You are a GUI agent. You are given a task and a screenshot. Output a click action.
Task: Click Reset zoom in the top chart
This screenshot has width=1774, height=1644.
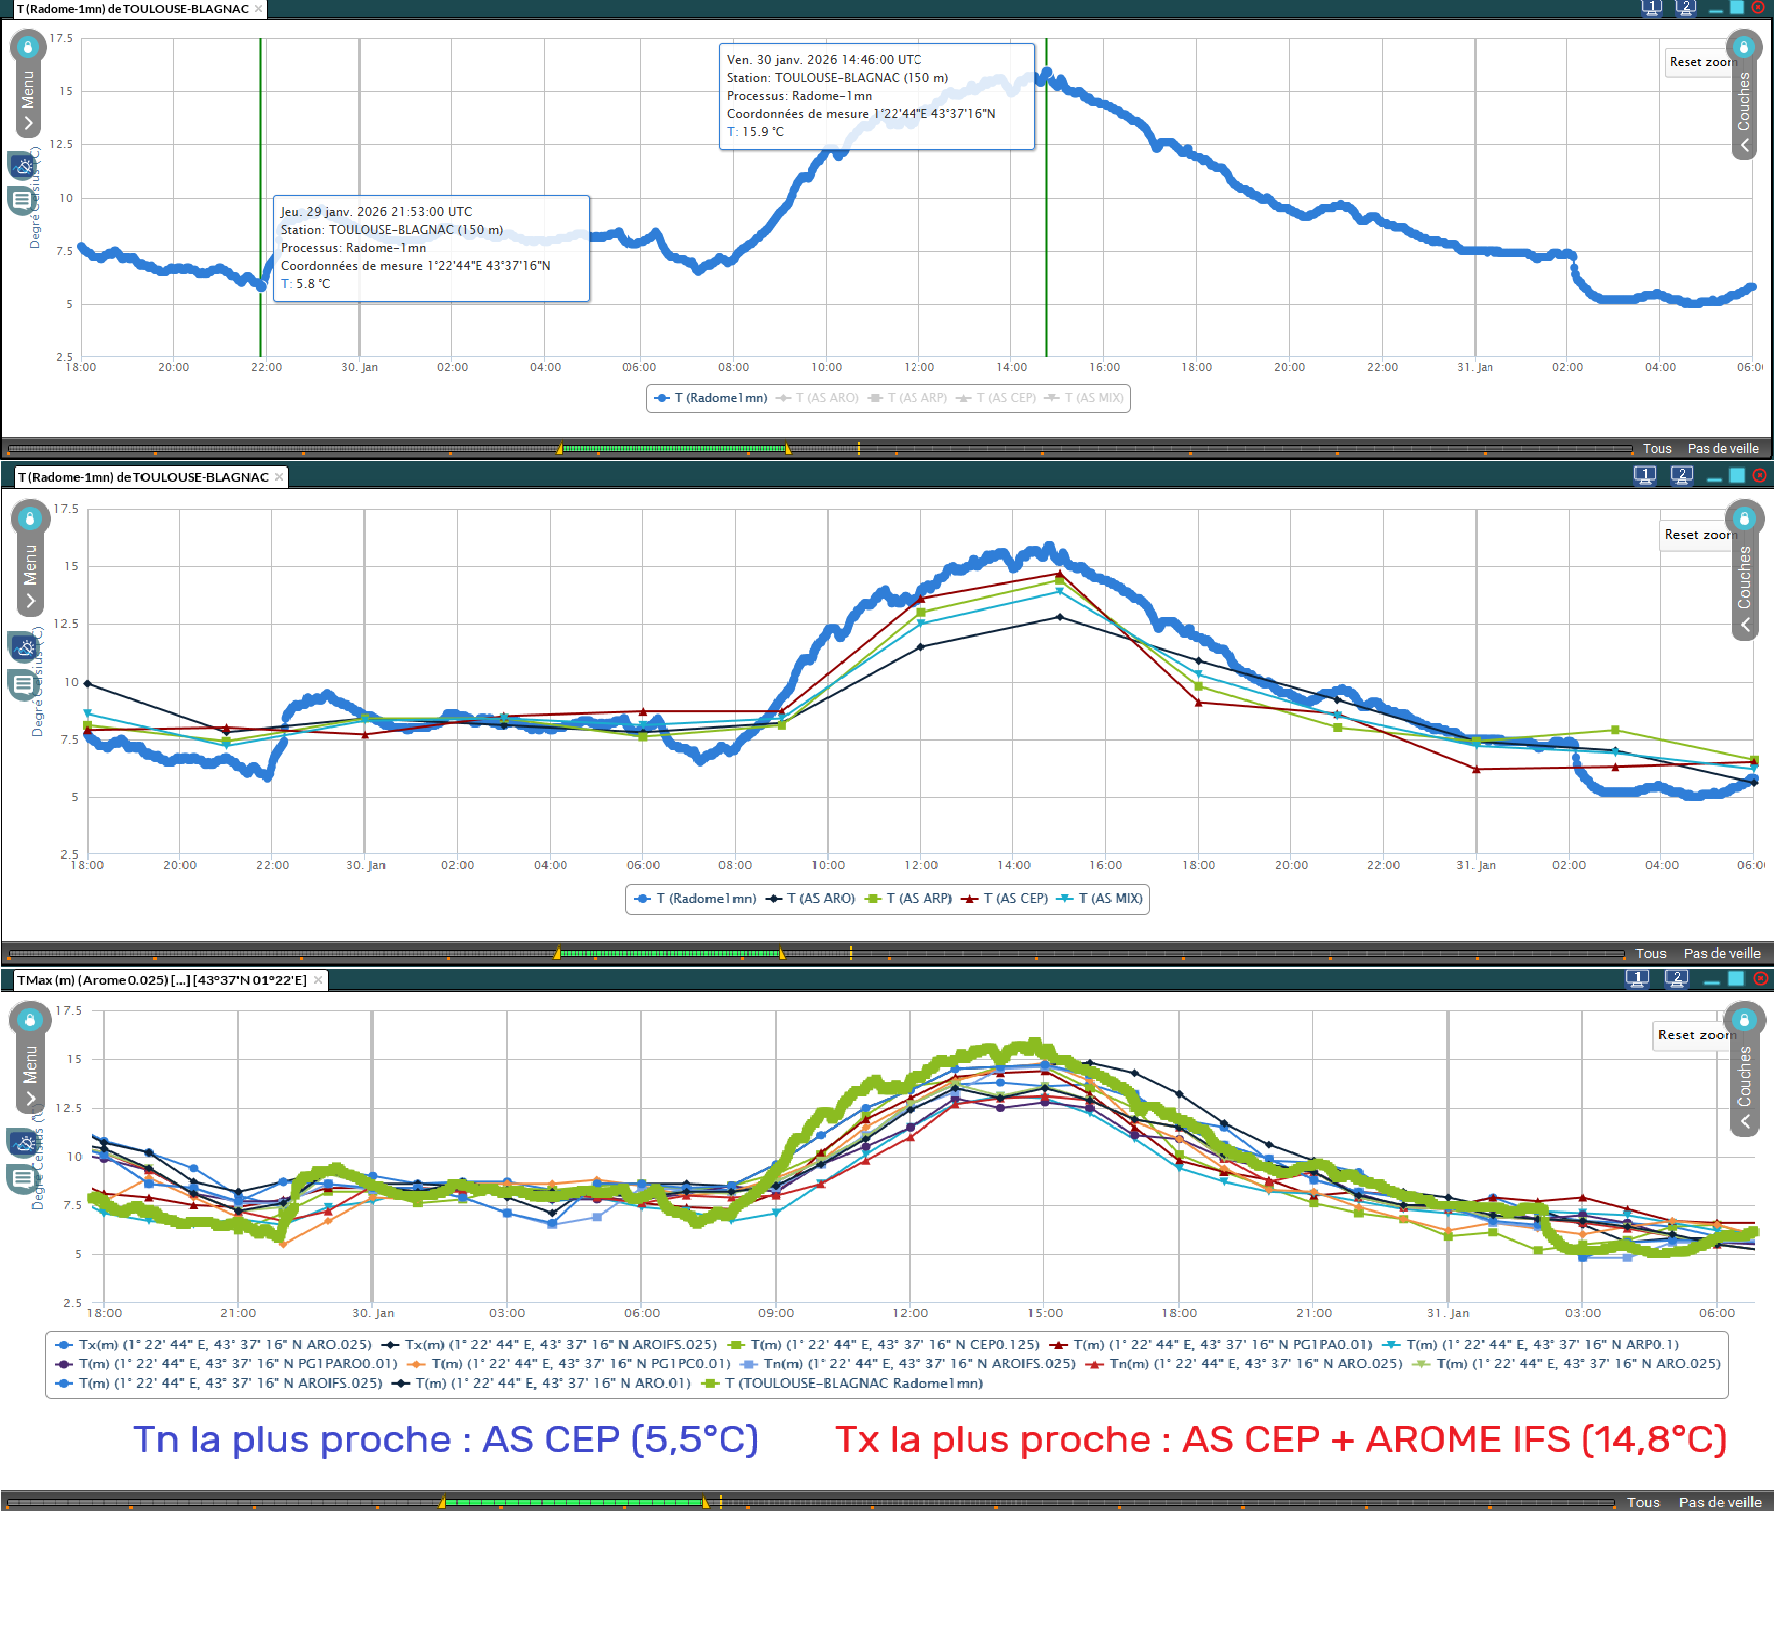coord(1699,62)
